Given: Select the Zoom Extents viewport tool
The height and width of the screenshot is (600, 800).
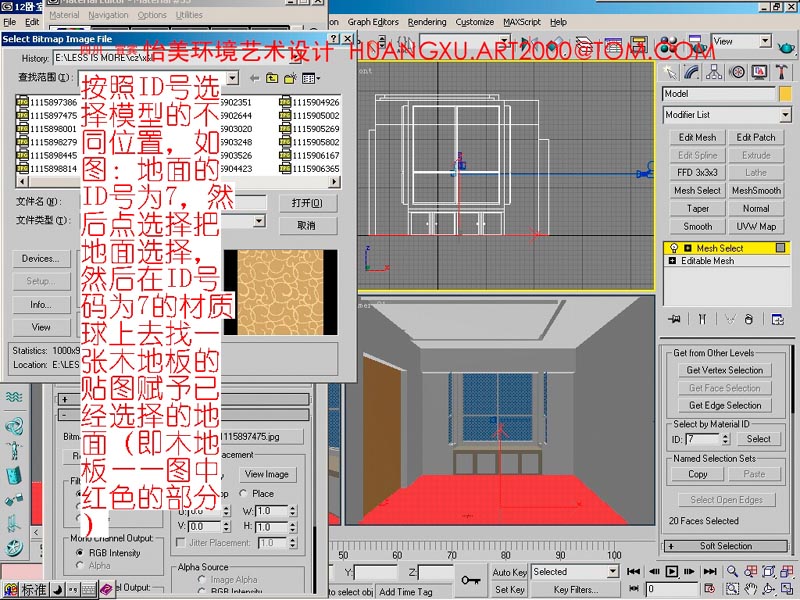Looking at the screenshot, I should pyautogui.click(x=769, y=571).
